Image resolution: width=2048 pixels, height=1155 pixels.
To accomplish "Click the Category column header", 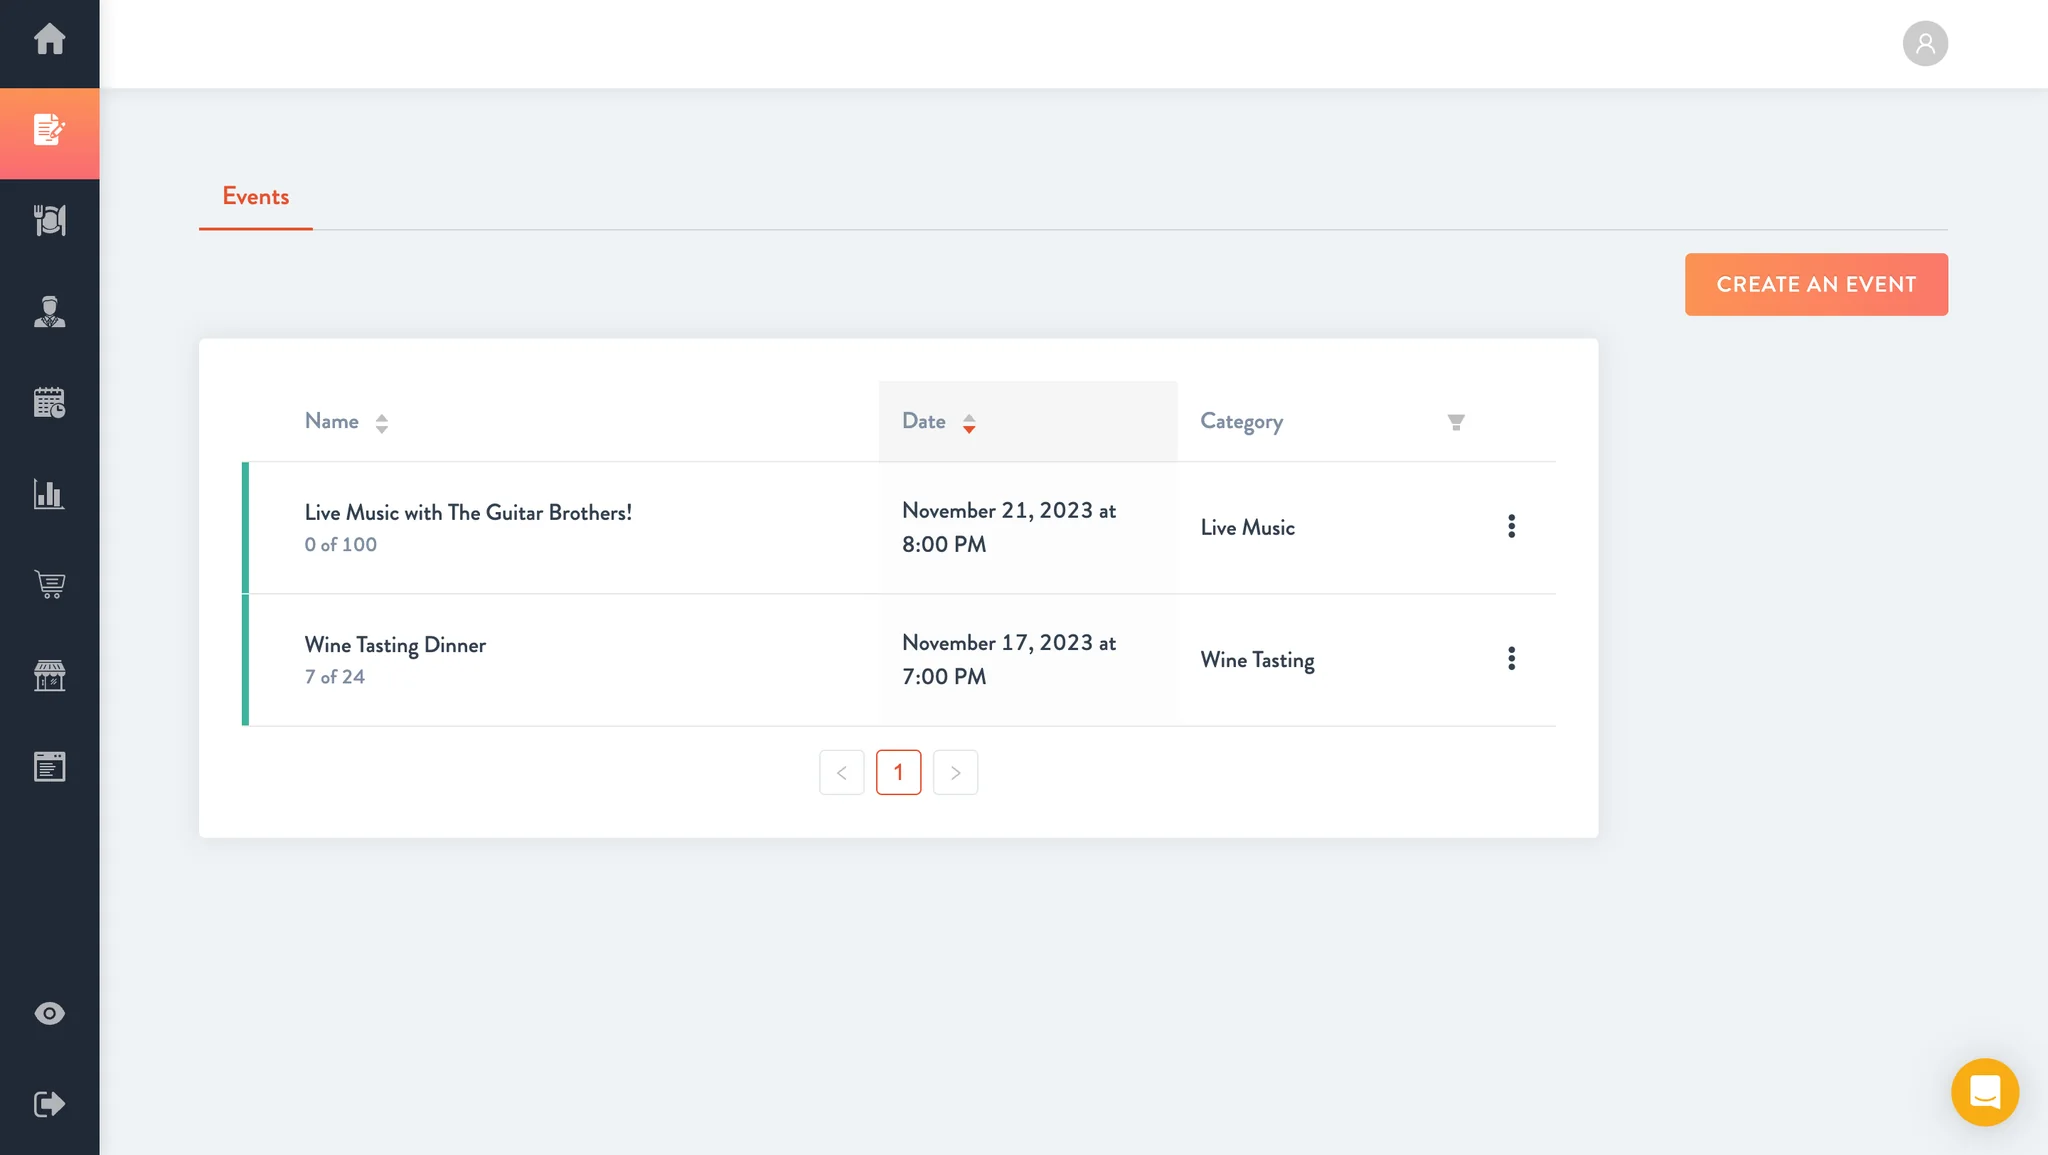I will (1241, 422).
